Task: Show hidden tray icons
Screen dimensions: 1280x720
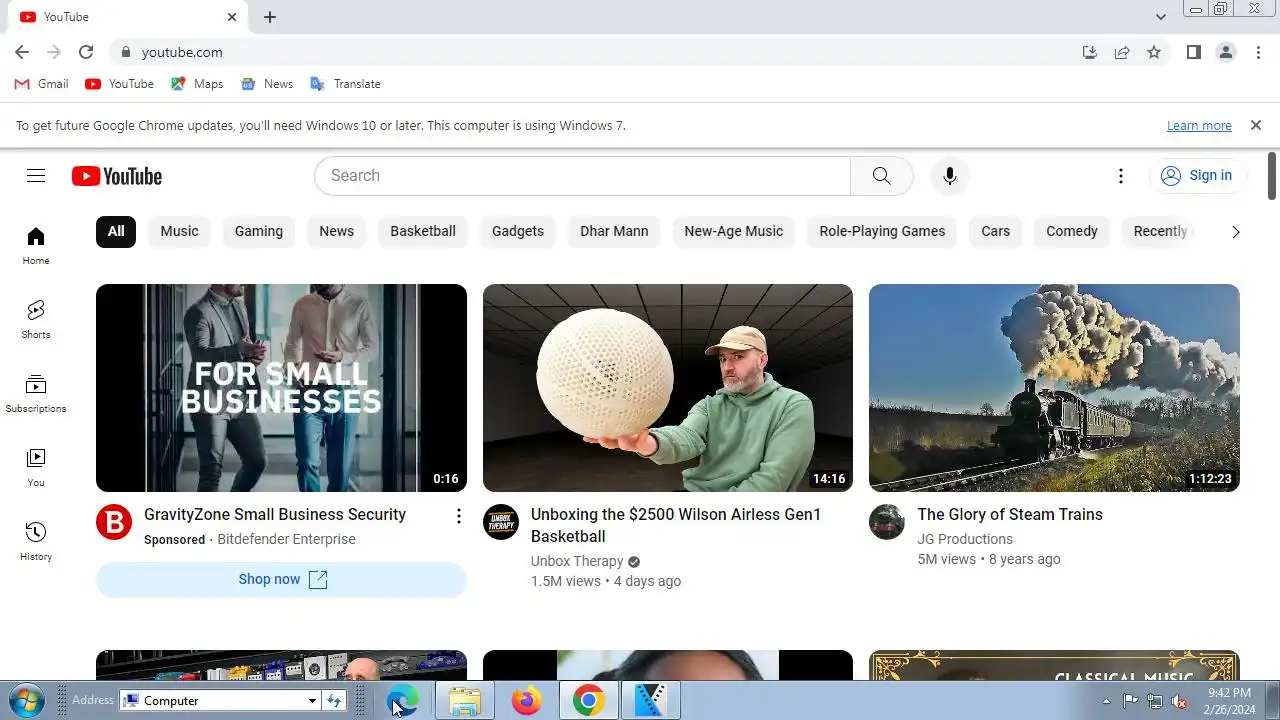Action: [1106, 701]
